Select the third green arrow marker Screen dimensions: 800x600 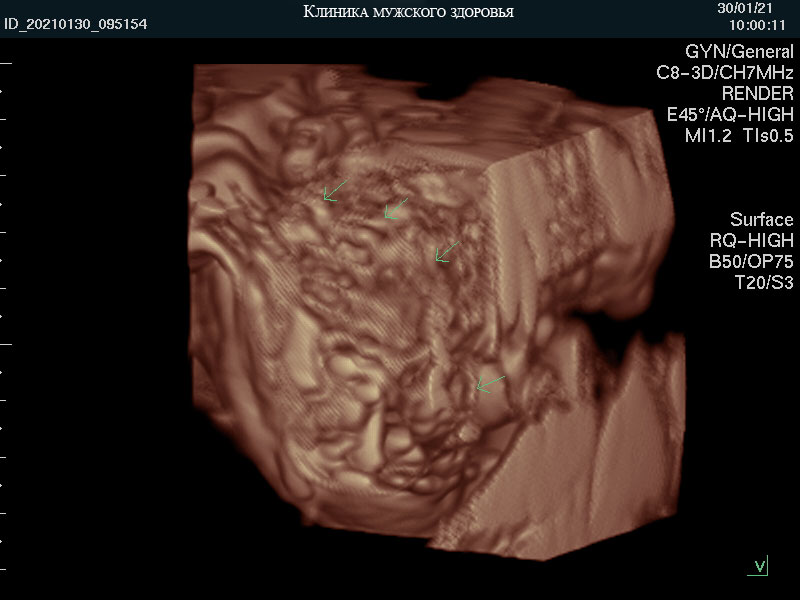447,250
